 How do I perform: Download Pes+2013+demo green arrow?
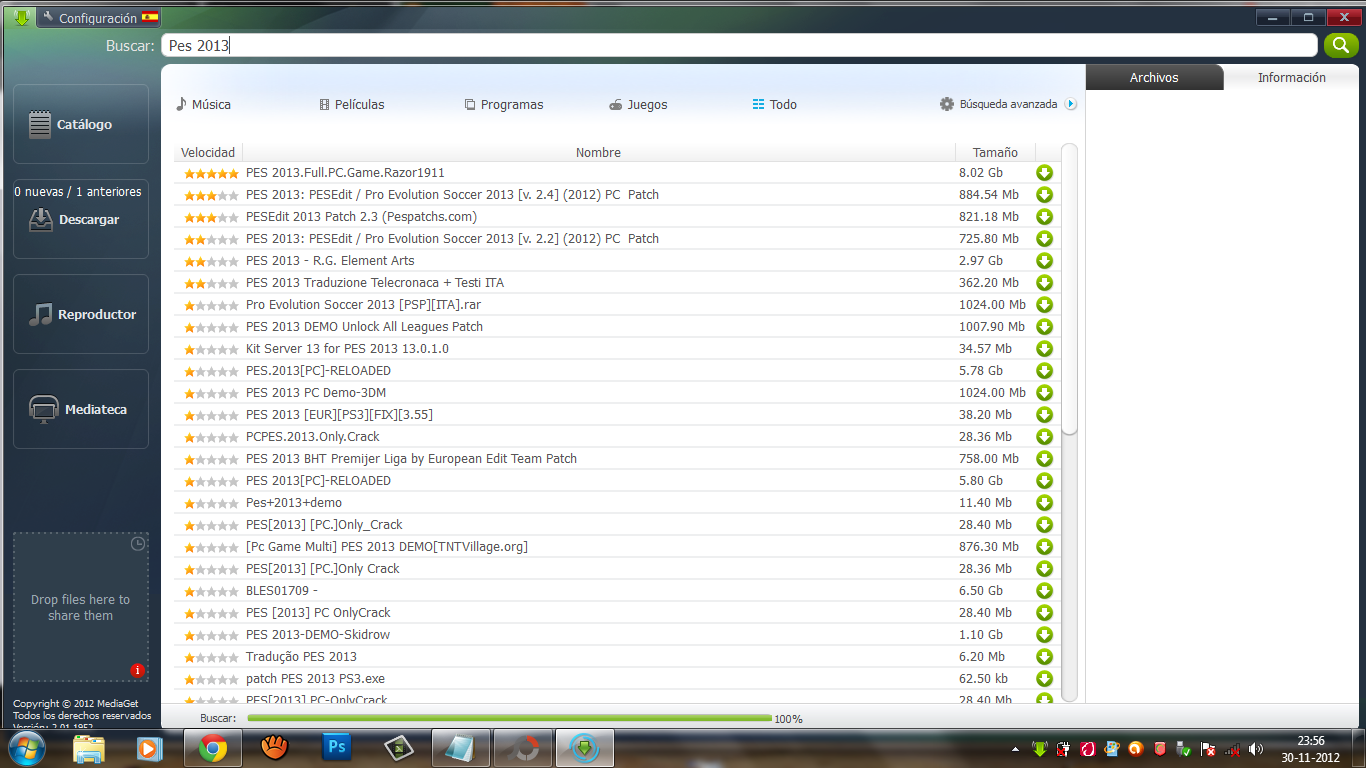click(x=1045, y=503)
